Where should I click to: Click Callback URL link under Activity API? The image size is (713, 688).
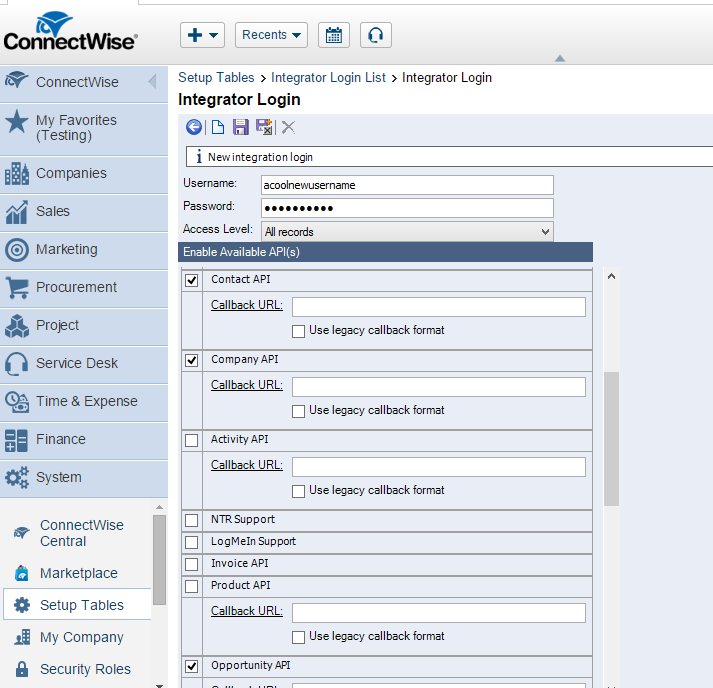247,465
